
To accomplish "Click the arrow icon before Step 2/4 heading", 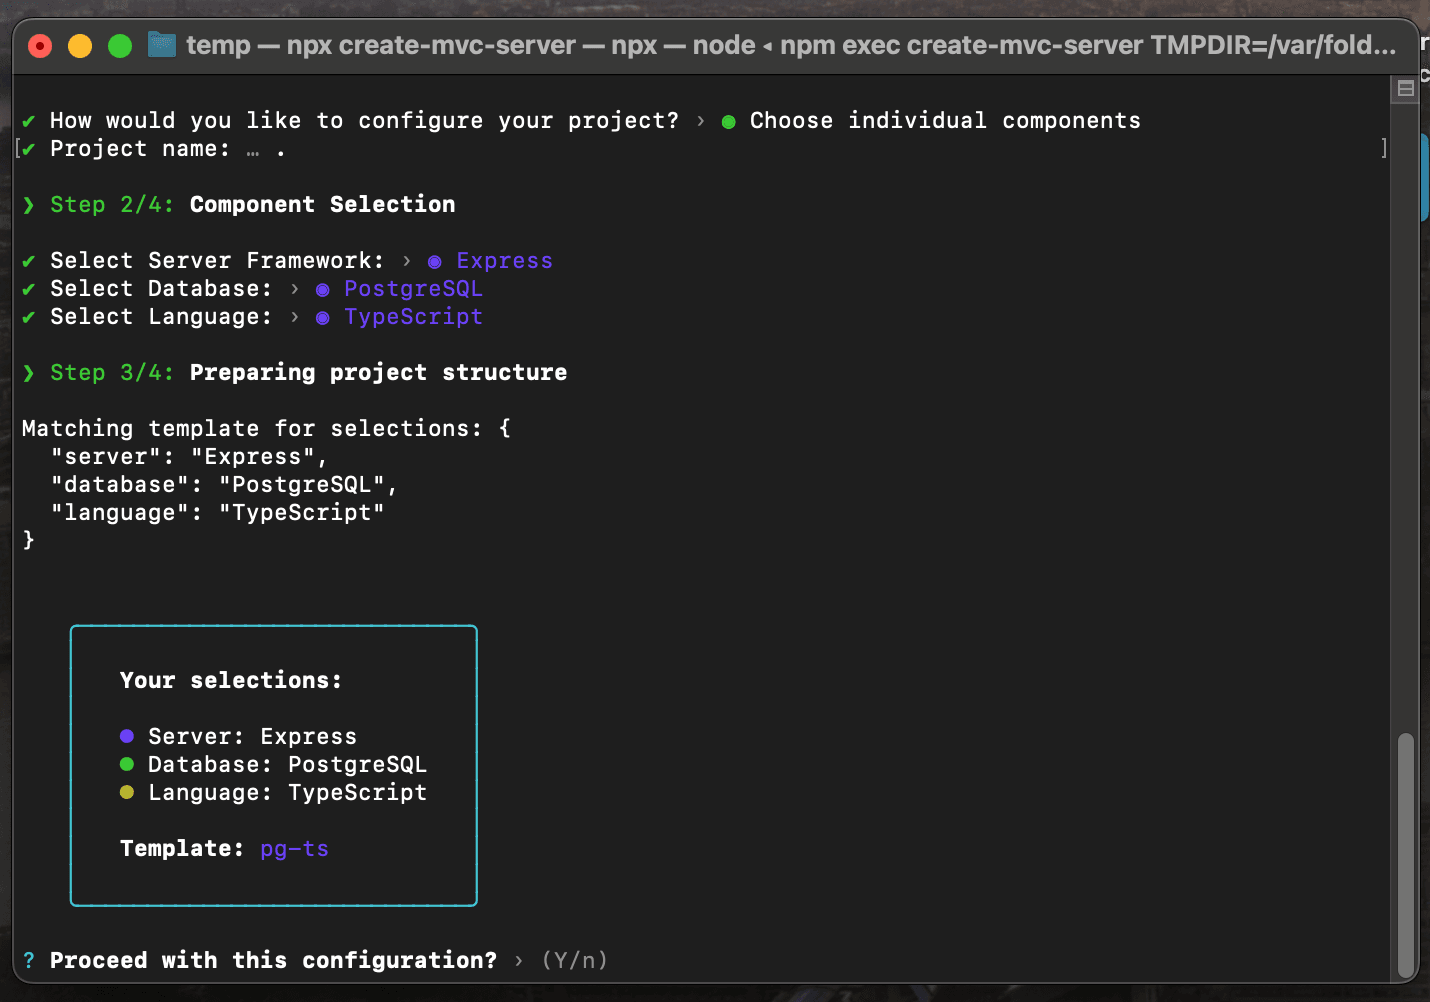I will pos(28,204).
